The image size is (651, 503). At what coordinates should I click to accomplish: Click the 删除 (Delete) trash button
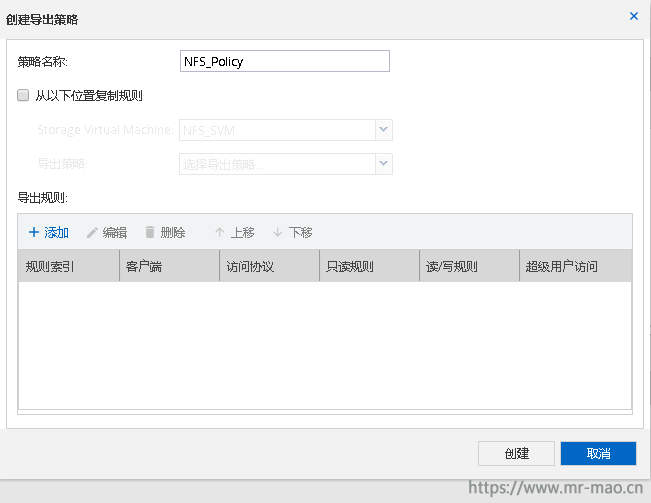(165, 232)
